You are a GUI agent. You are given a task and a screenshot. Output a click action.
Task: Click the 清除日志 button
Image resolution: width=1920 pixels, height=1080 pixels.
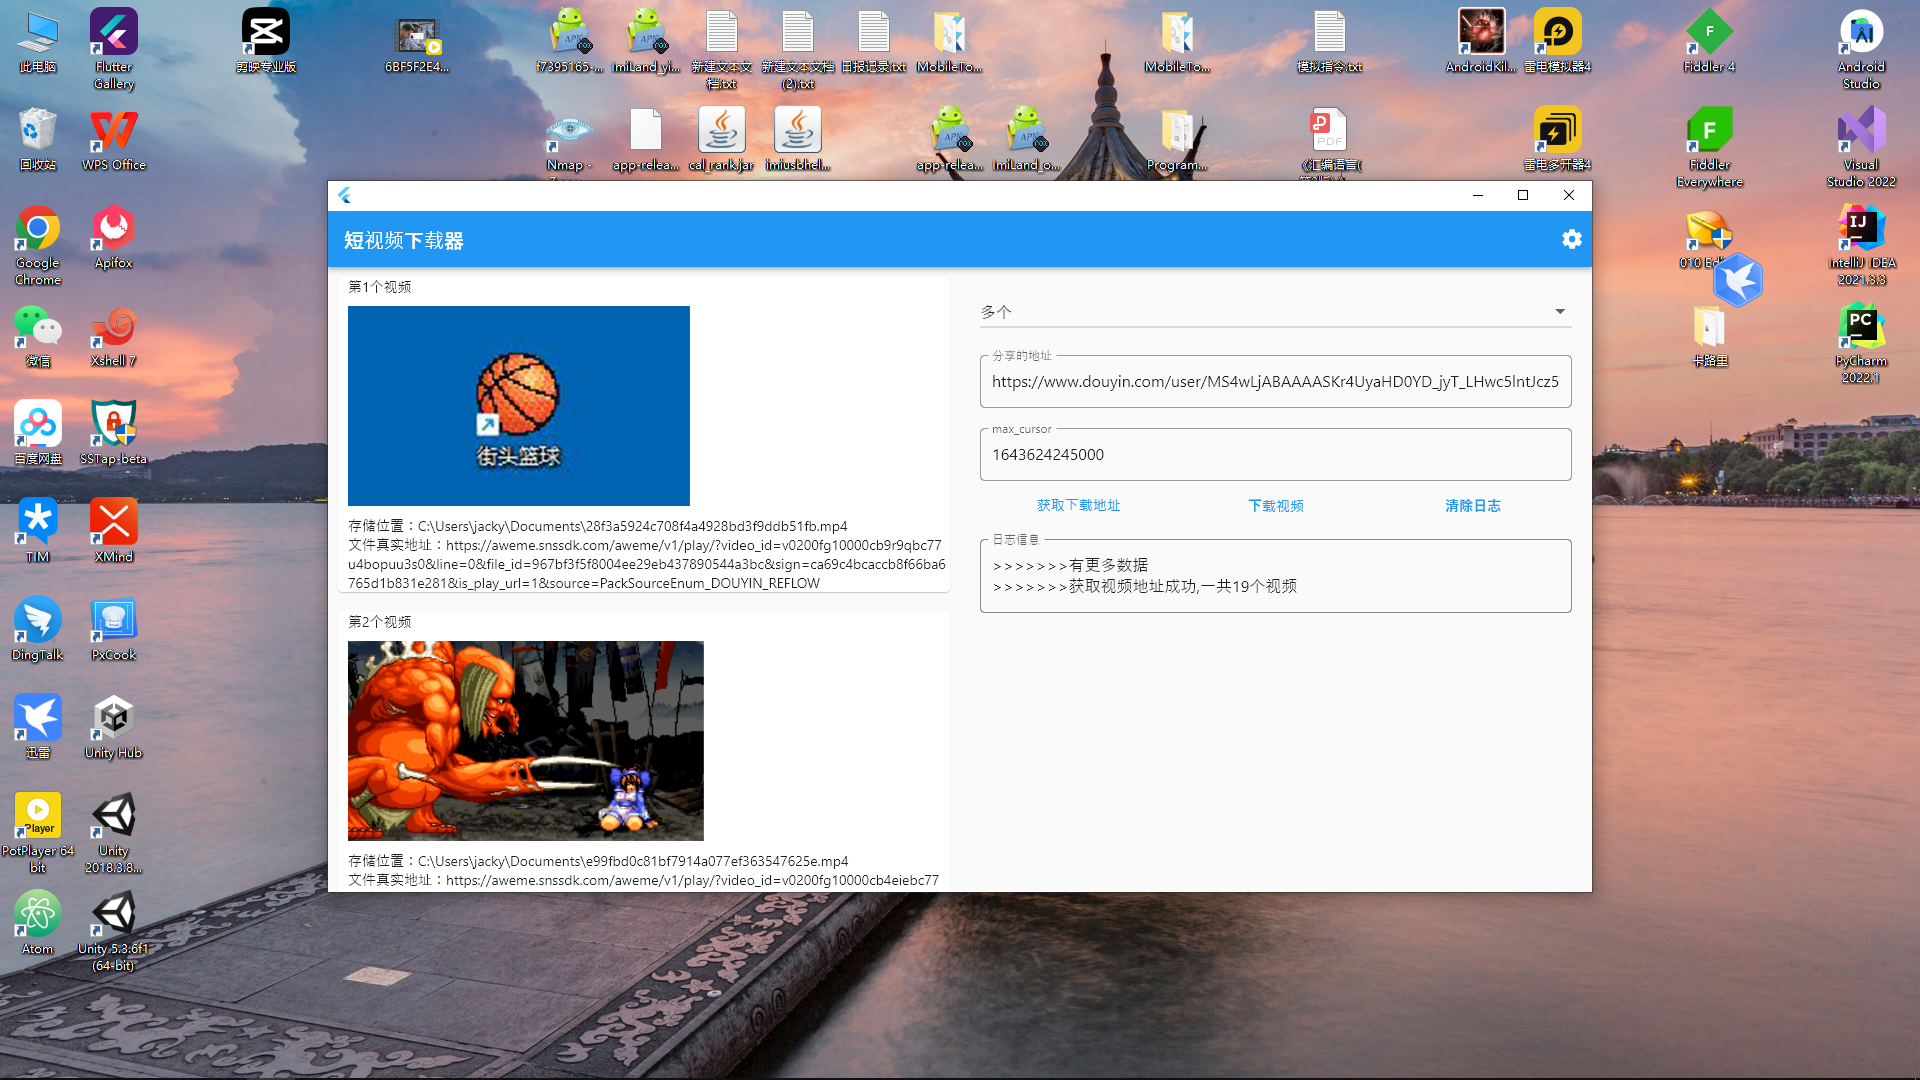point(1472,506)
